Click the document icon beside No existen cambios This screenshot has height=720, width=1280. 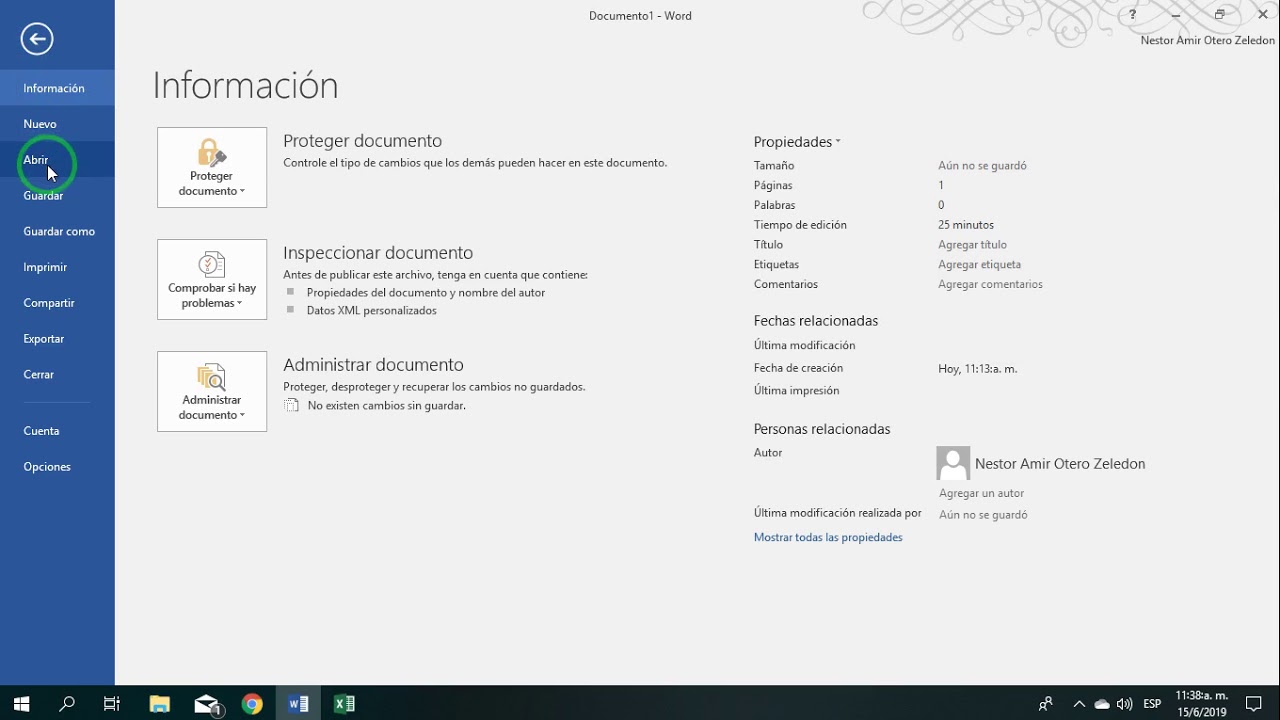(292, 406)
